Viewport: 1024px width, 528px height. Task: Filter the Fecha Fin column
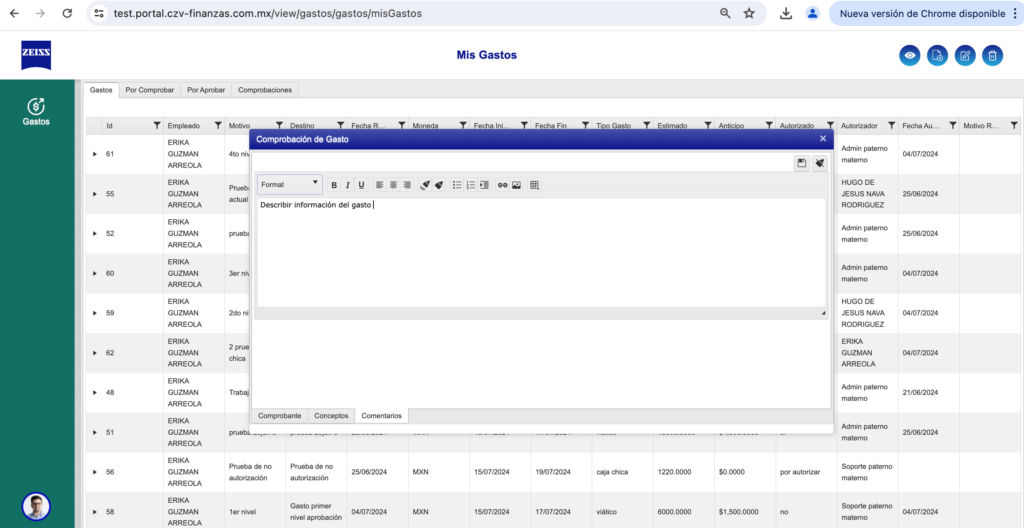pyautogui.click(x=586, y=125)
